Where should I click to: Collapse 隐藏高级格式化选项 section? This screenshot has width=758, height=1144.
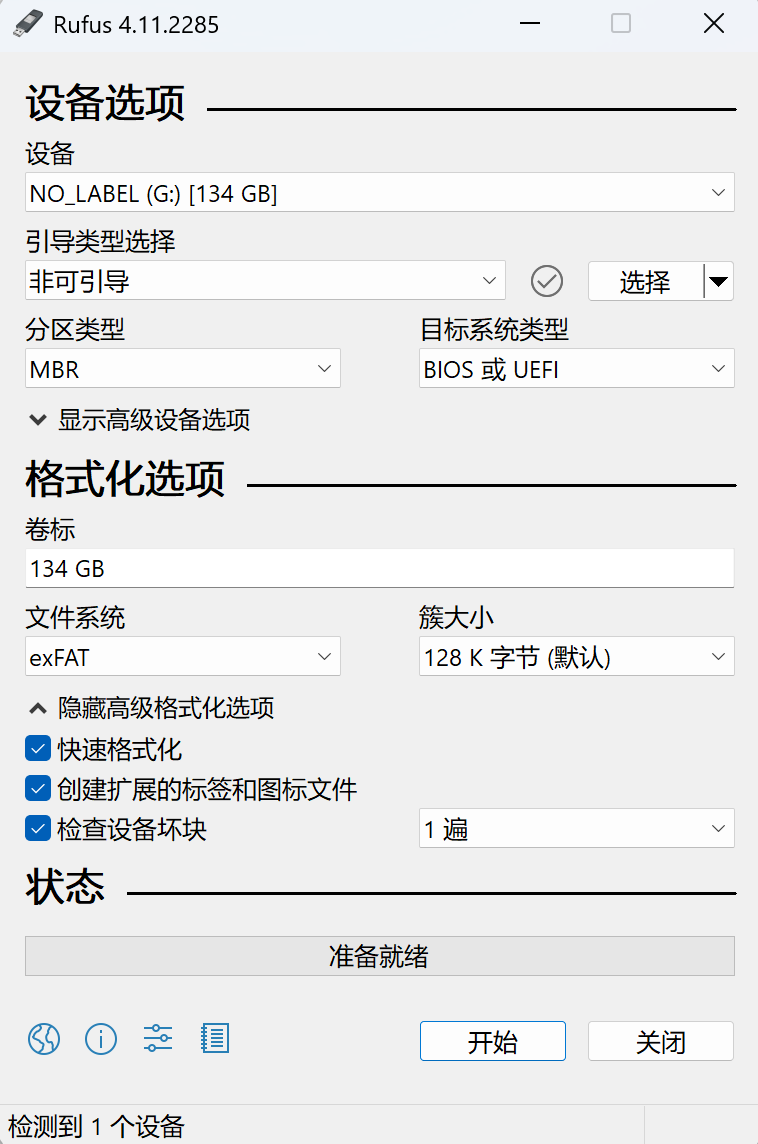[151, 708]
